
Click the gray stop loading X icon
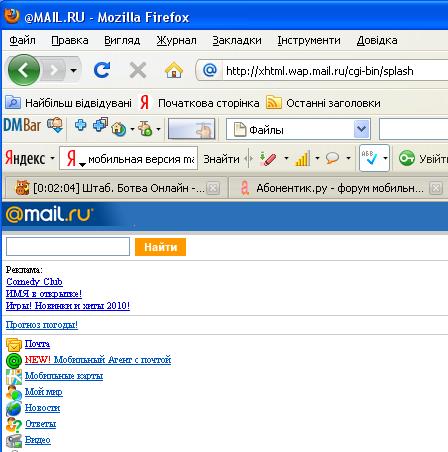pyautogui.click(x=138, y=70)
